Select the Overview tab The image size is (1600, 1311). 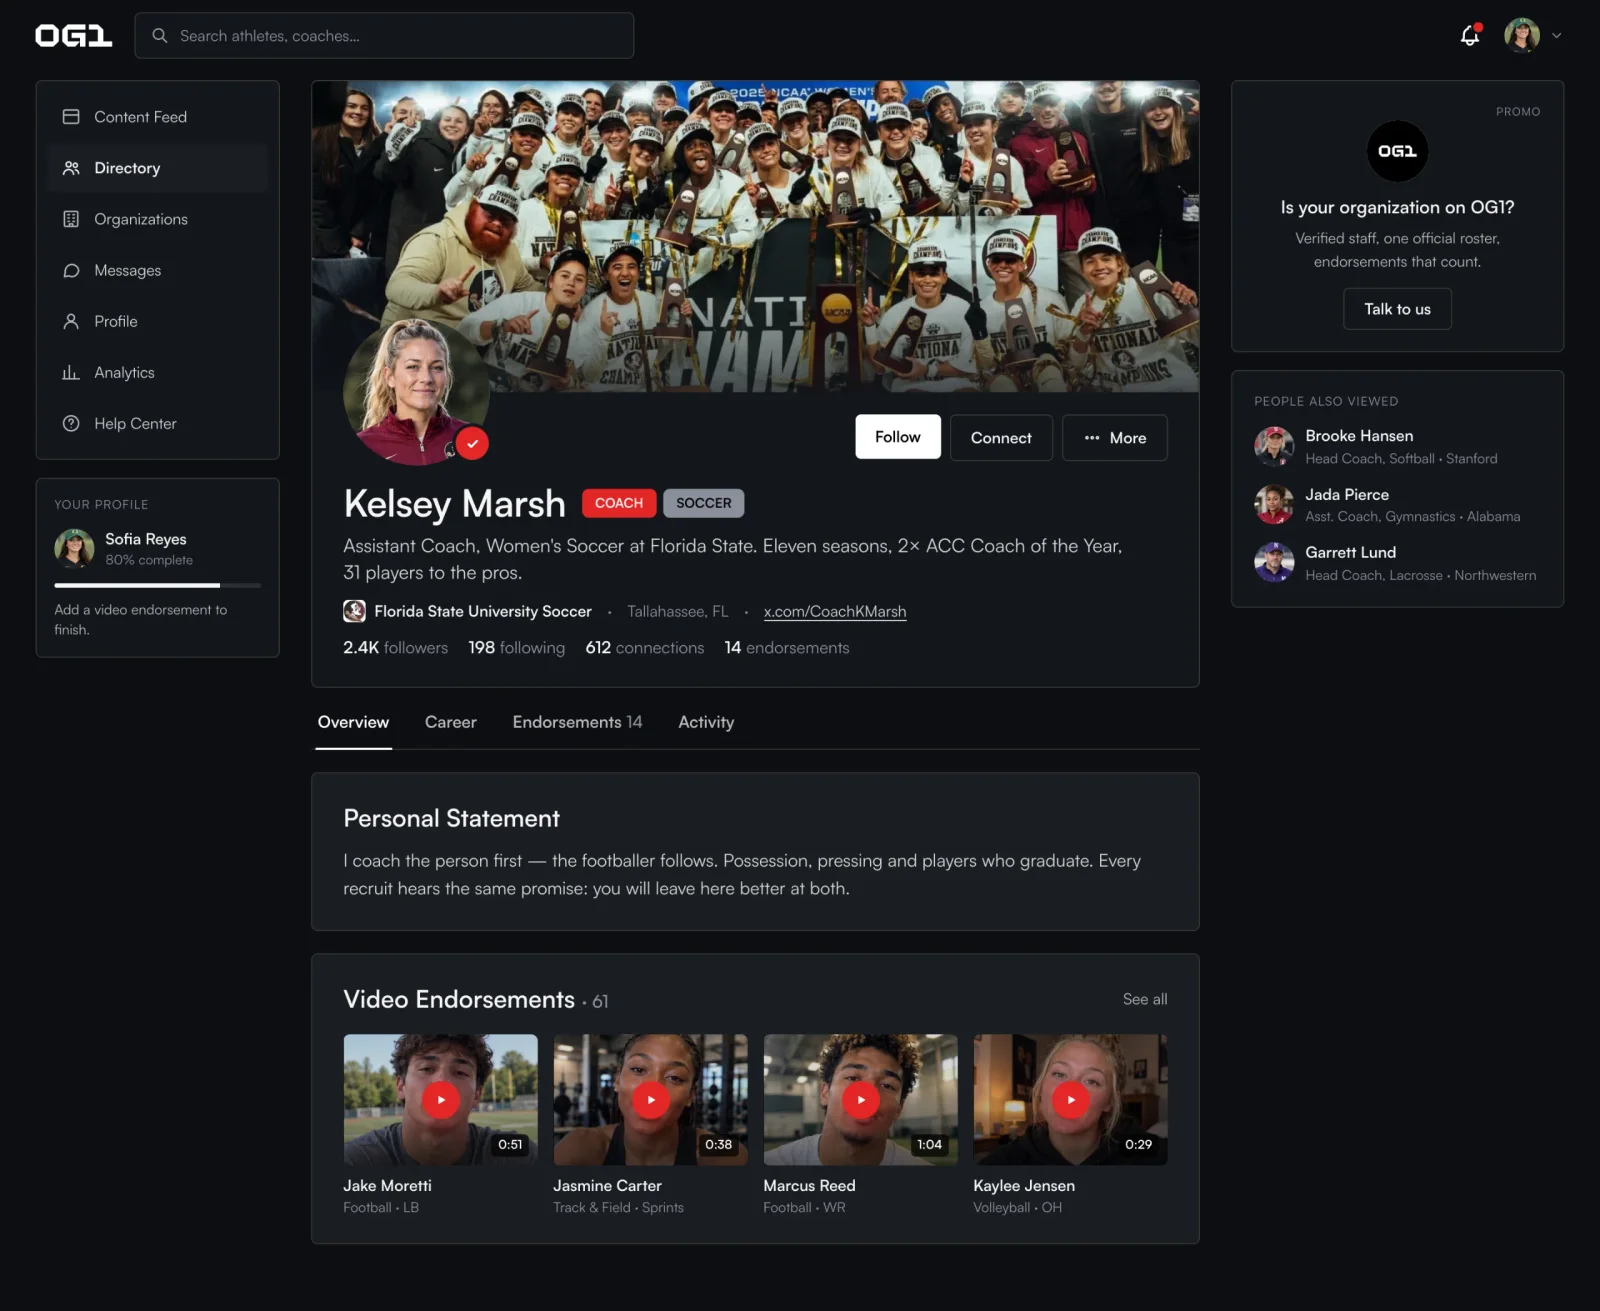(353, 722)
